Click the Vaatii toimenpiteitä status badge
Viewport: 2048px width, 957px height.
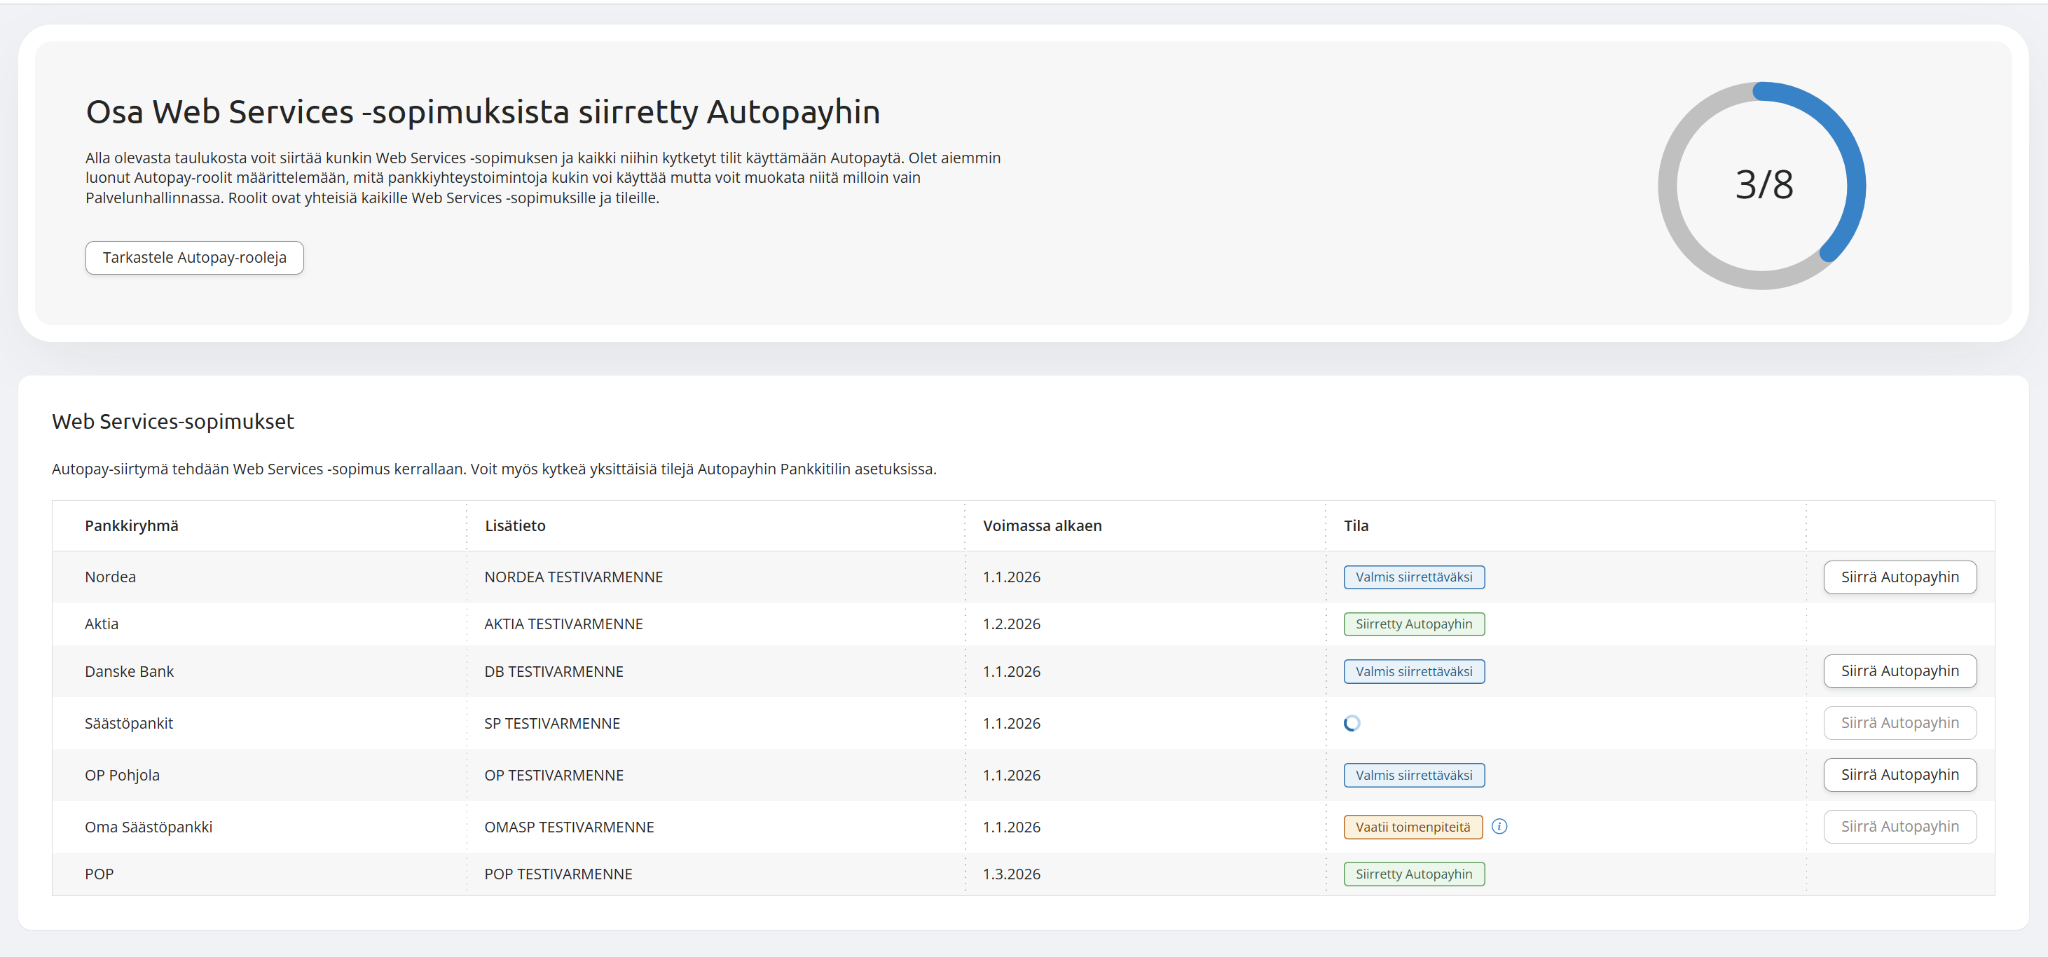click(x=1412, y=827)
